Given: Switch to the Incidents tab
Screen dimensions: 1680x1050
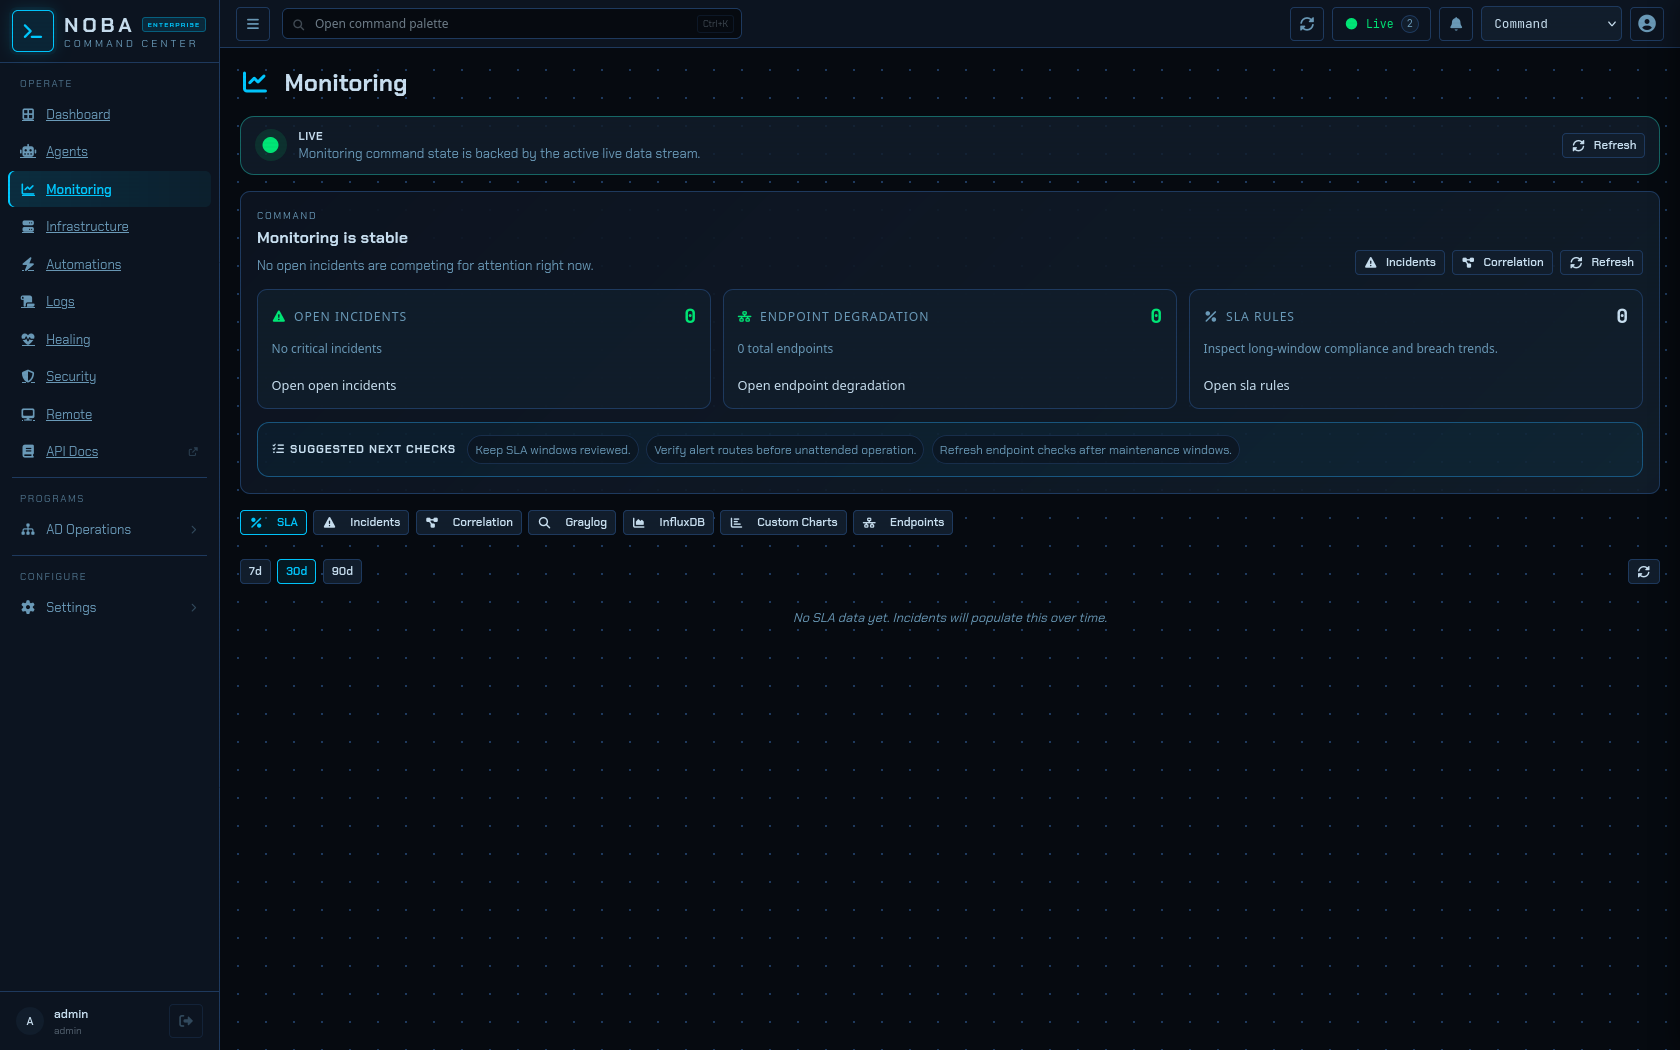Looking at the screenshot, I should (361, 523).
